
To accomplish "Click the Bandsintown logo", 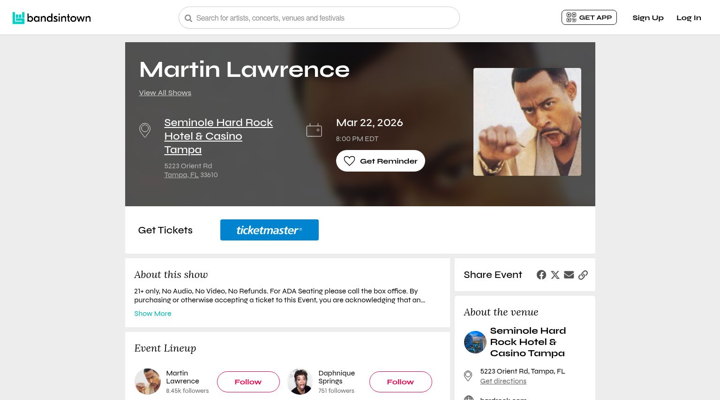I will point(51,18).
